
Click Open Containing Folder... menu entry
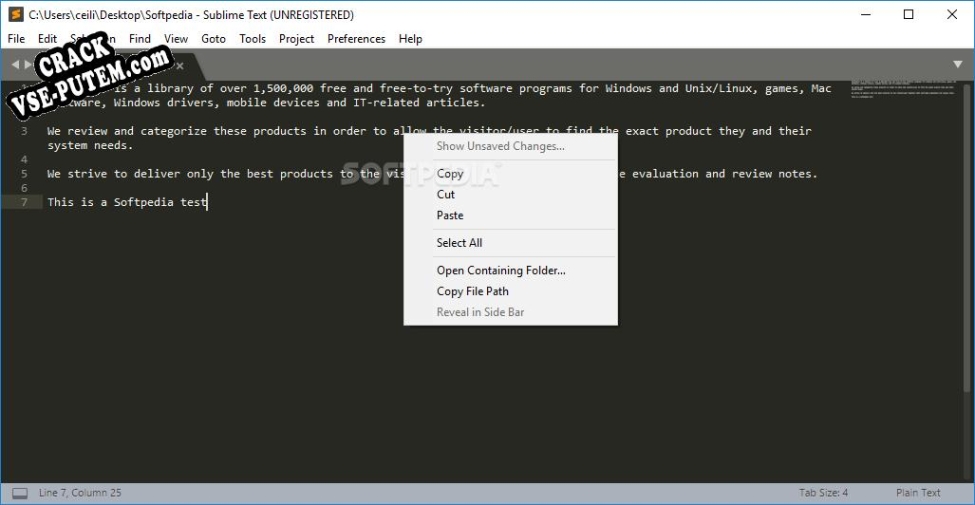pos(500,271)
